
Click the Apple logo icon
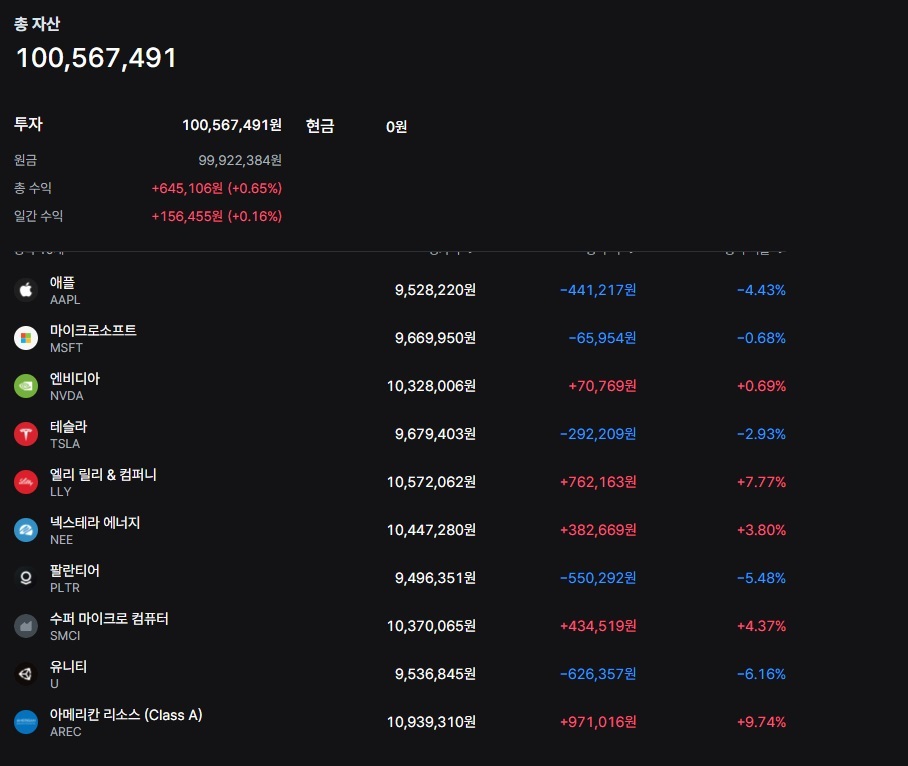point(25,290)
